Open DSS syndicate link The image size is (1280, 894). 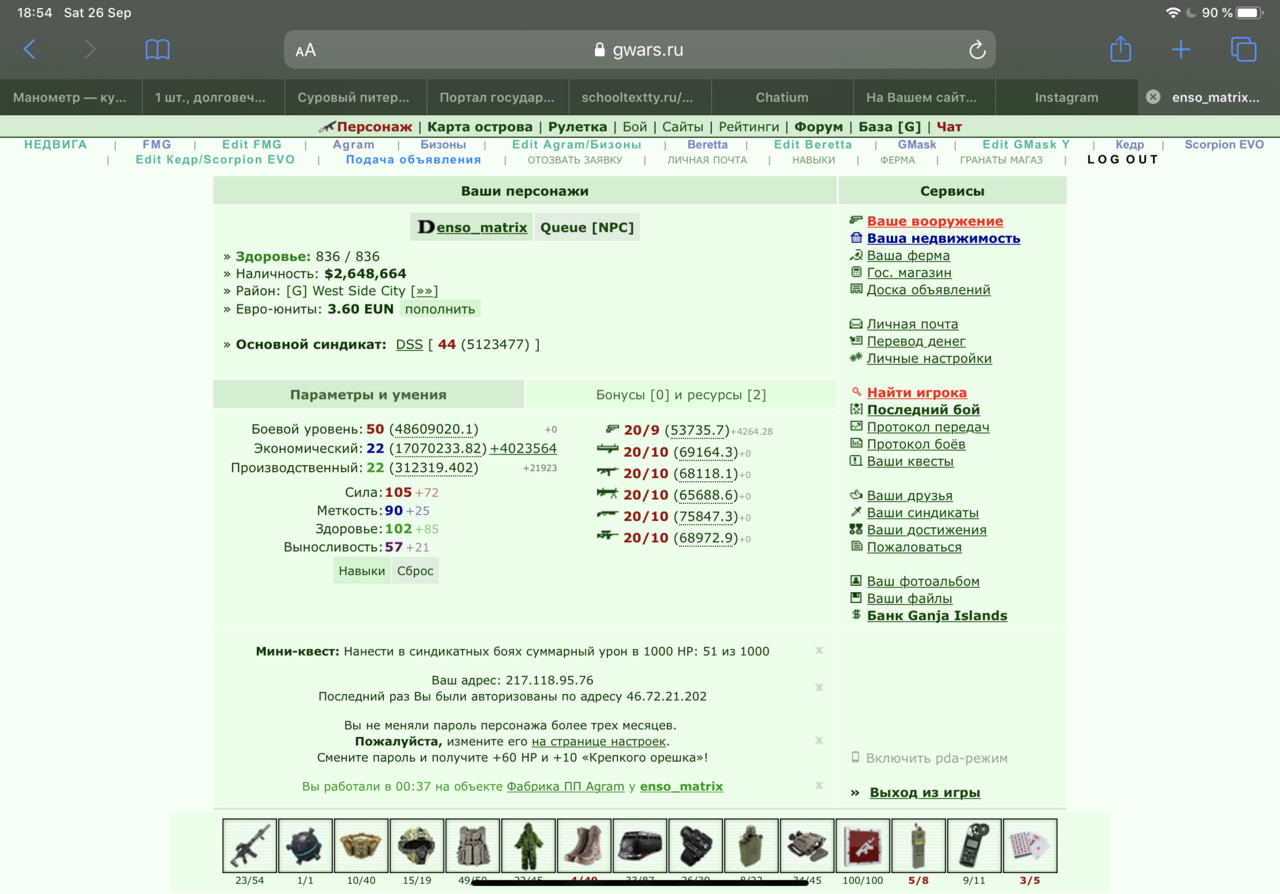coord(409,344)
